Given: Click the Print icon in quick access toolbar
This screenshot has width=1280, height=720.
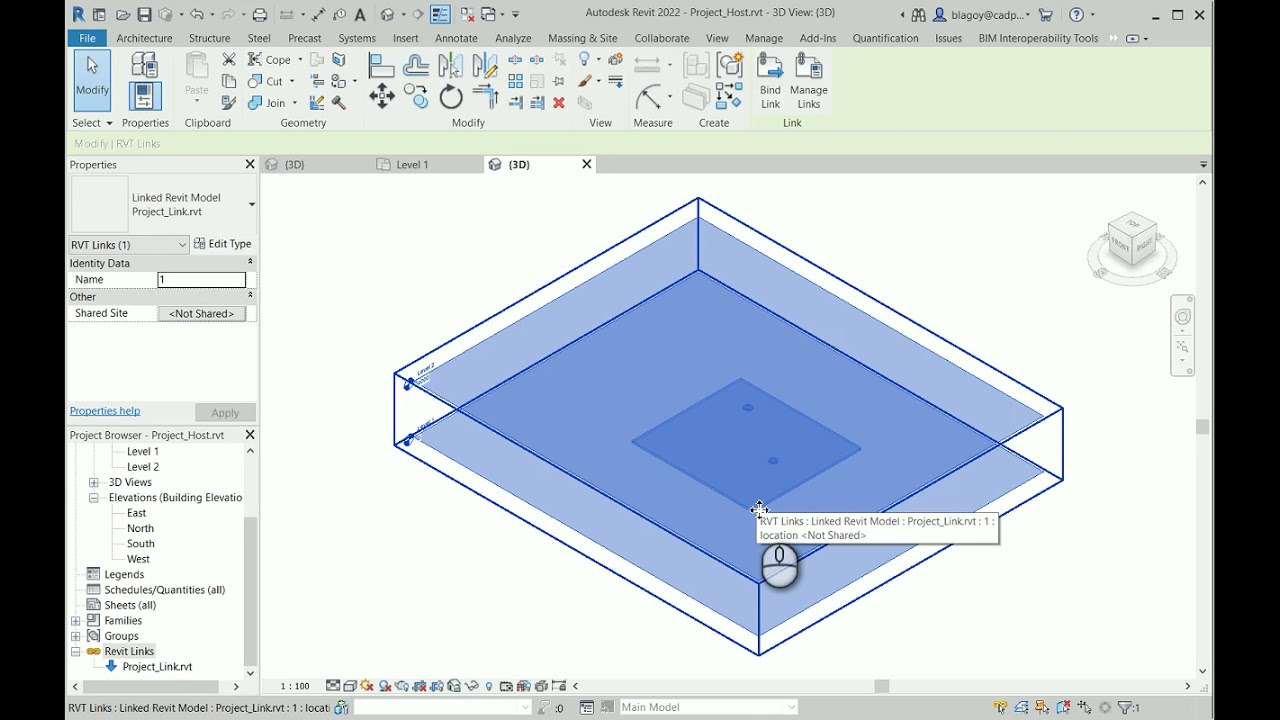Looking at the screenshot, I should pyautogui.click(x=260, y=15).
